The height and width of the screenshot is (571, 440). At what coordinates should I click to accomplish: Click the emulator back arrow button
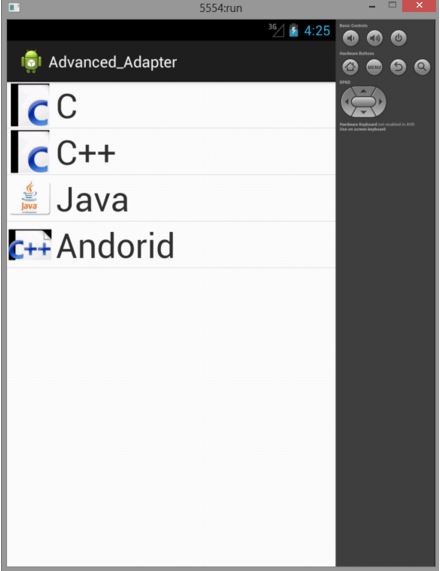point(398,67)
